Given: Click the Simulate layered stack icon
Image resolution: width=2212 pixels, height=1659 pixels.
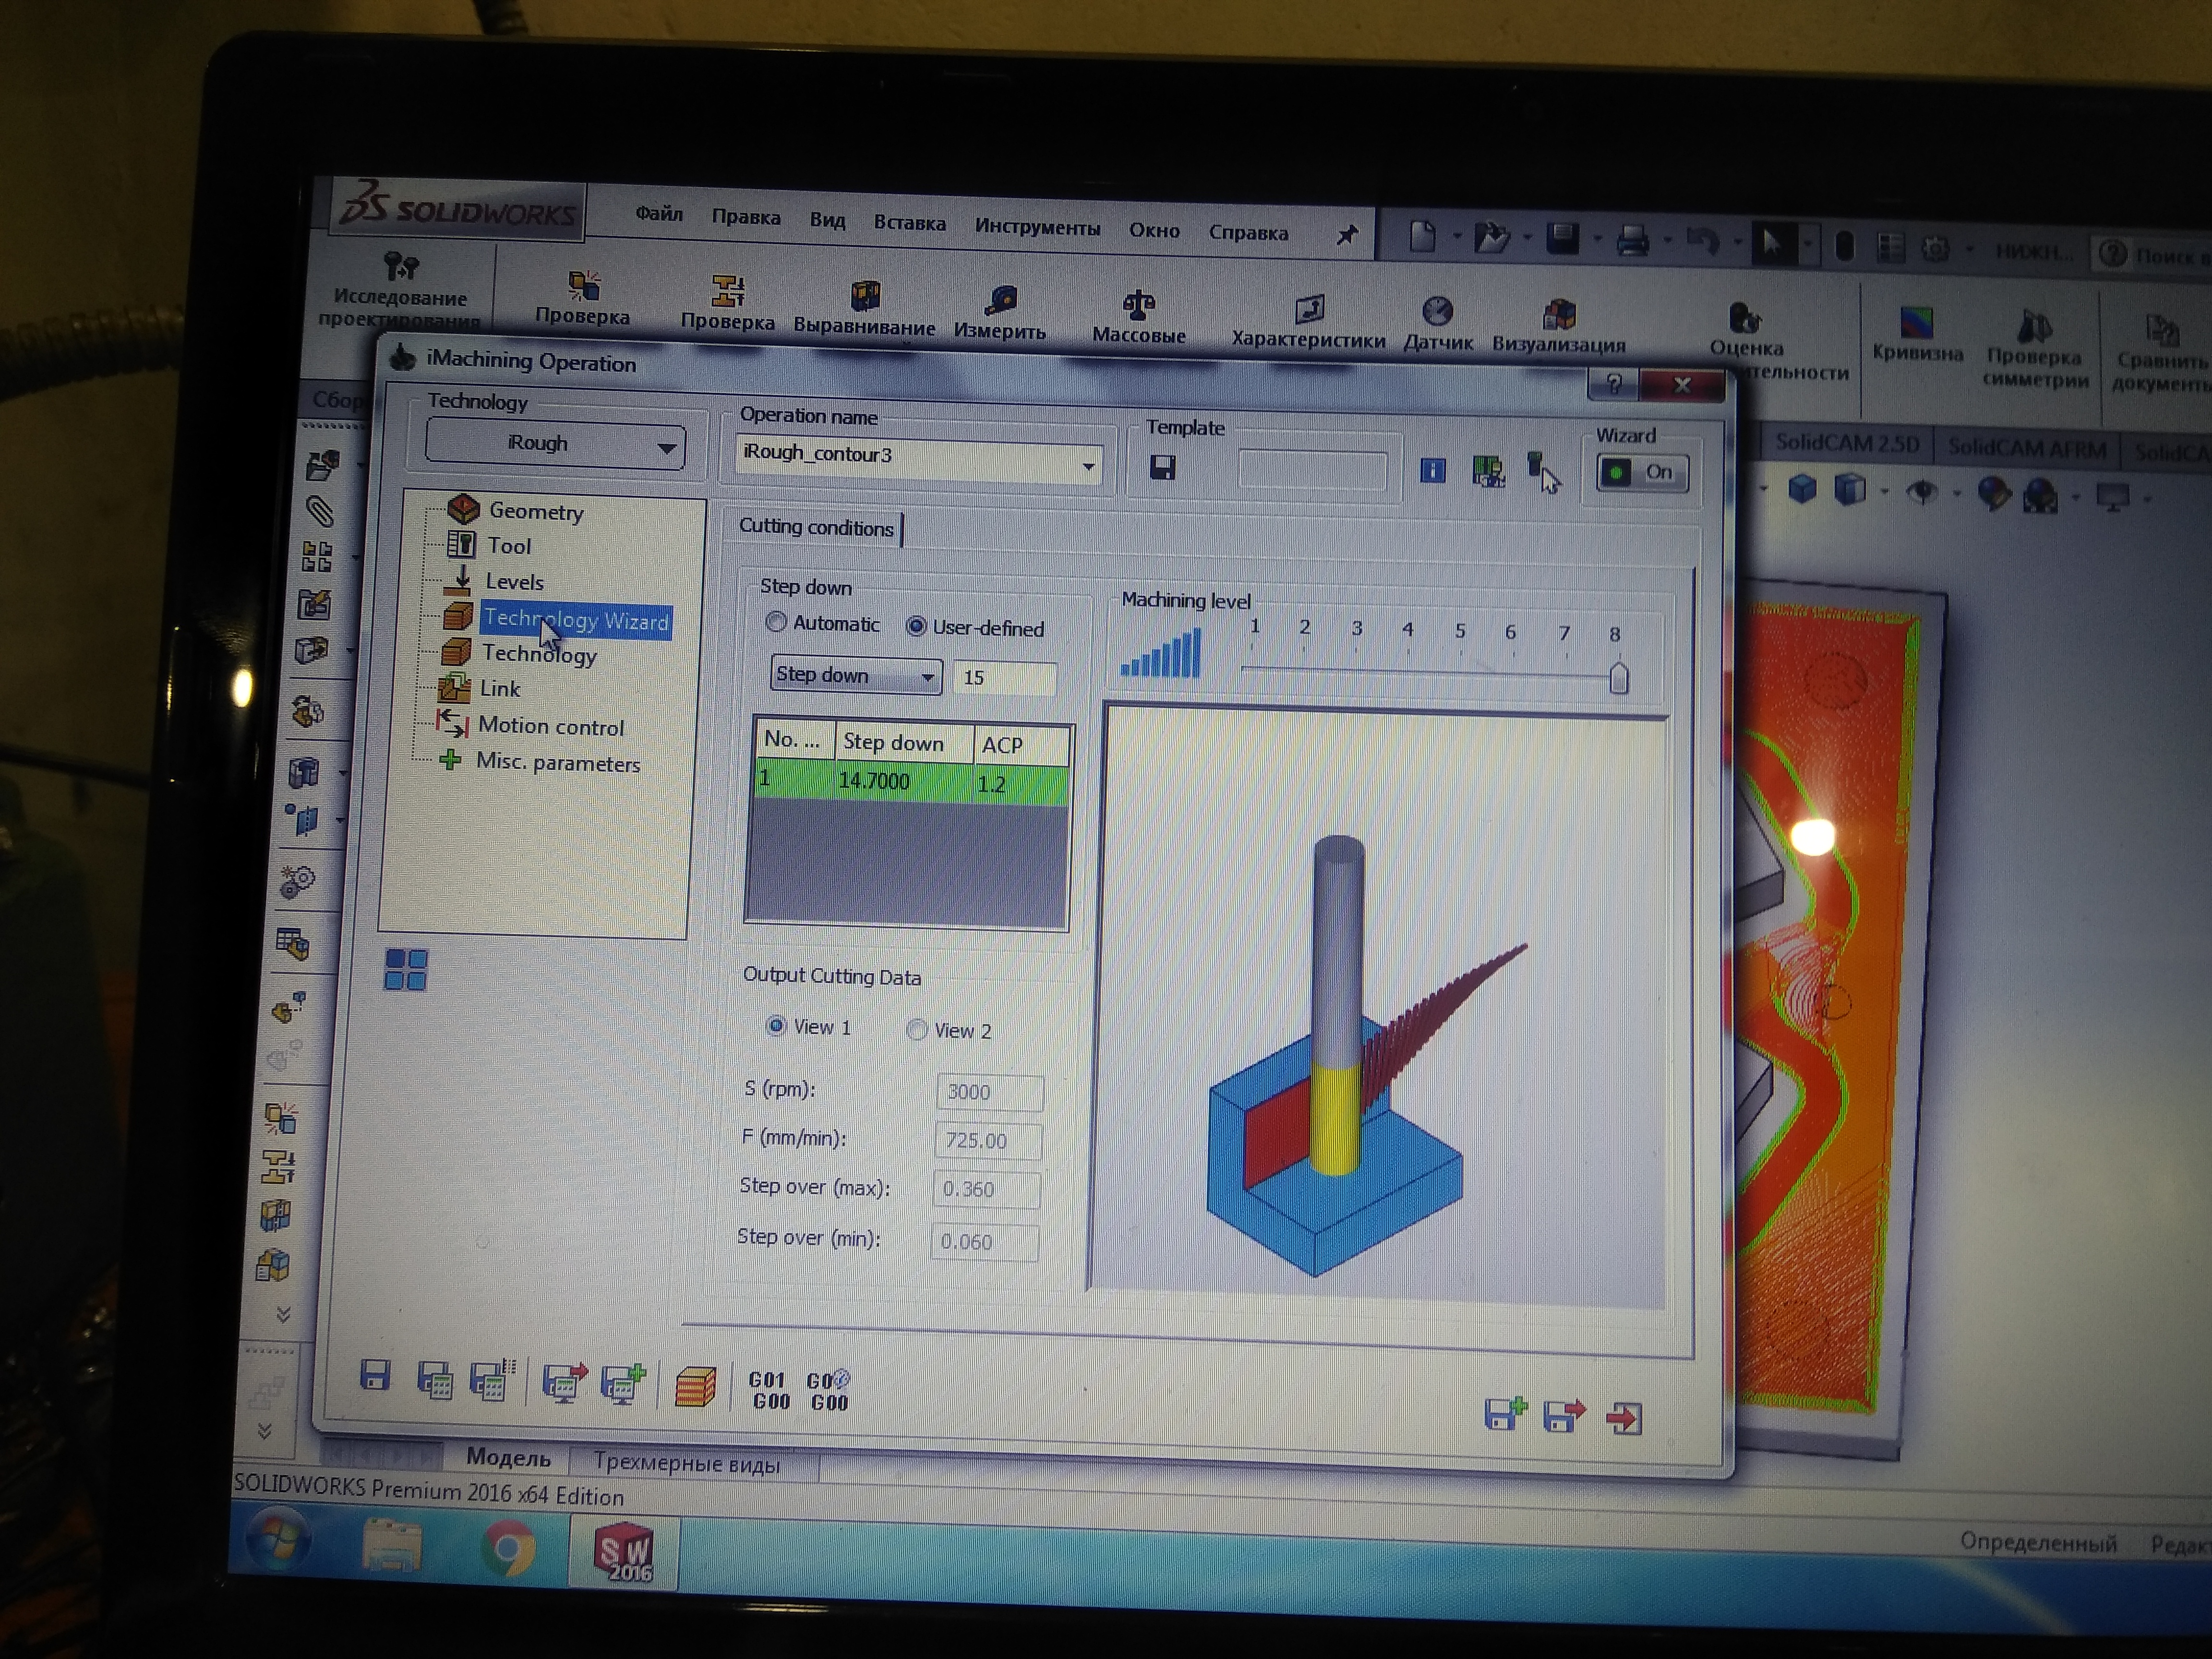Looking at the screenshot, I should [695, 1387].
